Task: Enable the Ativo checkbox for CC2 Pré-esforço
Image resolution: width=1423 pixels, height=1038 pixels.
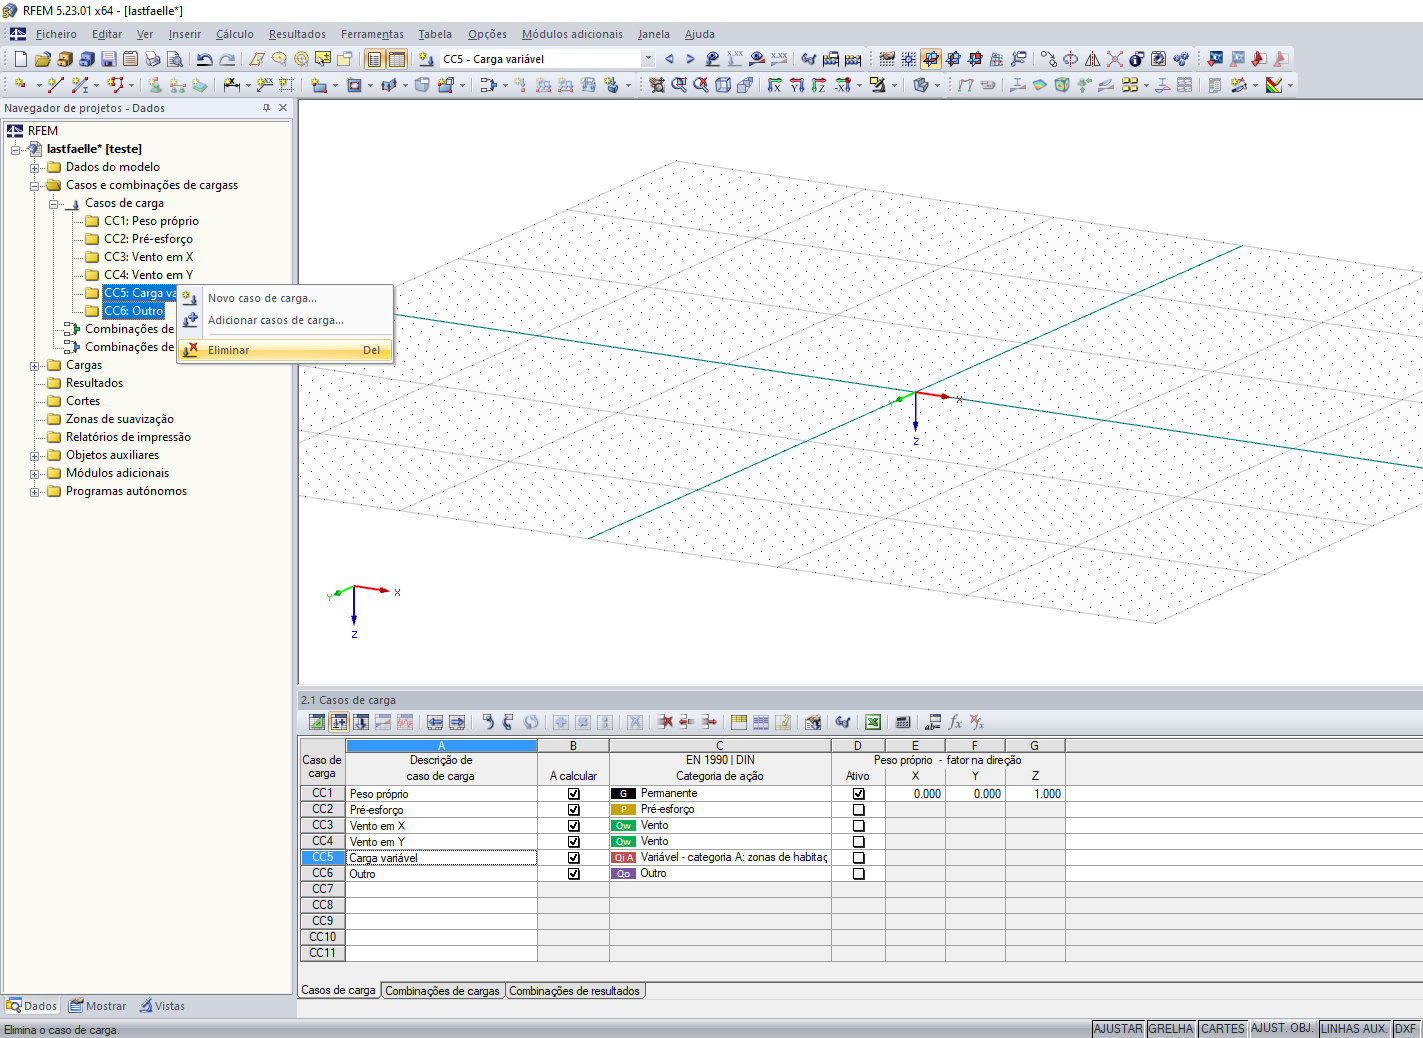Action: (858, 810)
